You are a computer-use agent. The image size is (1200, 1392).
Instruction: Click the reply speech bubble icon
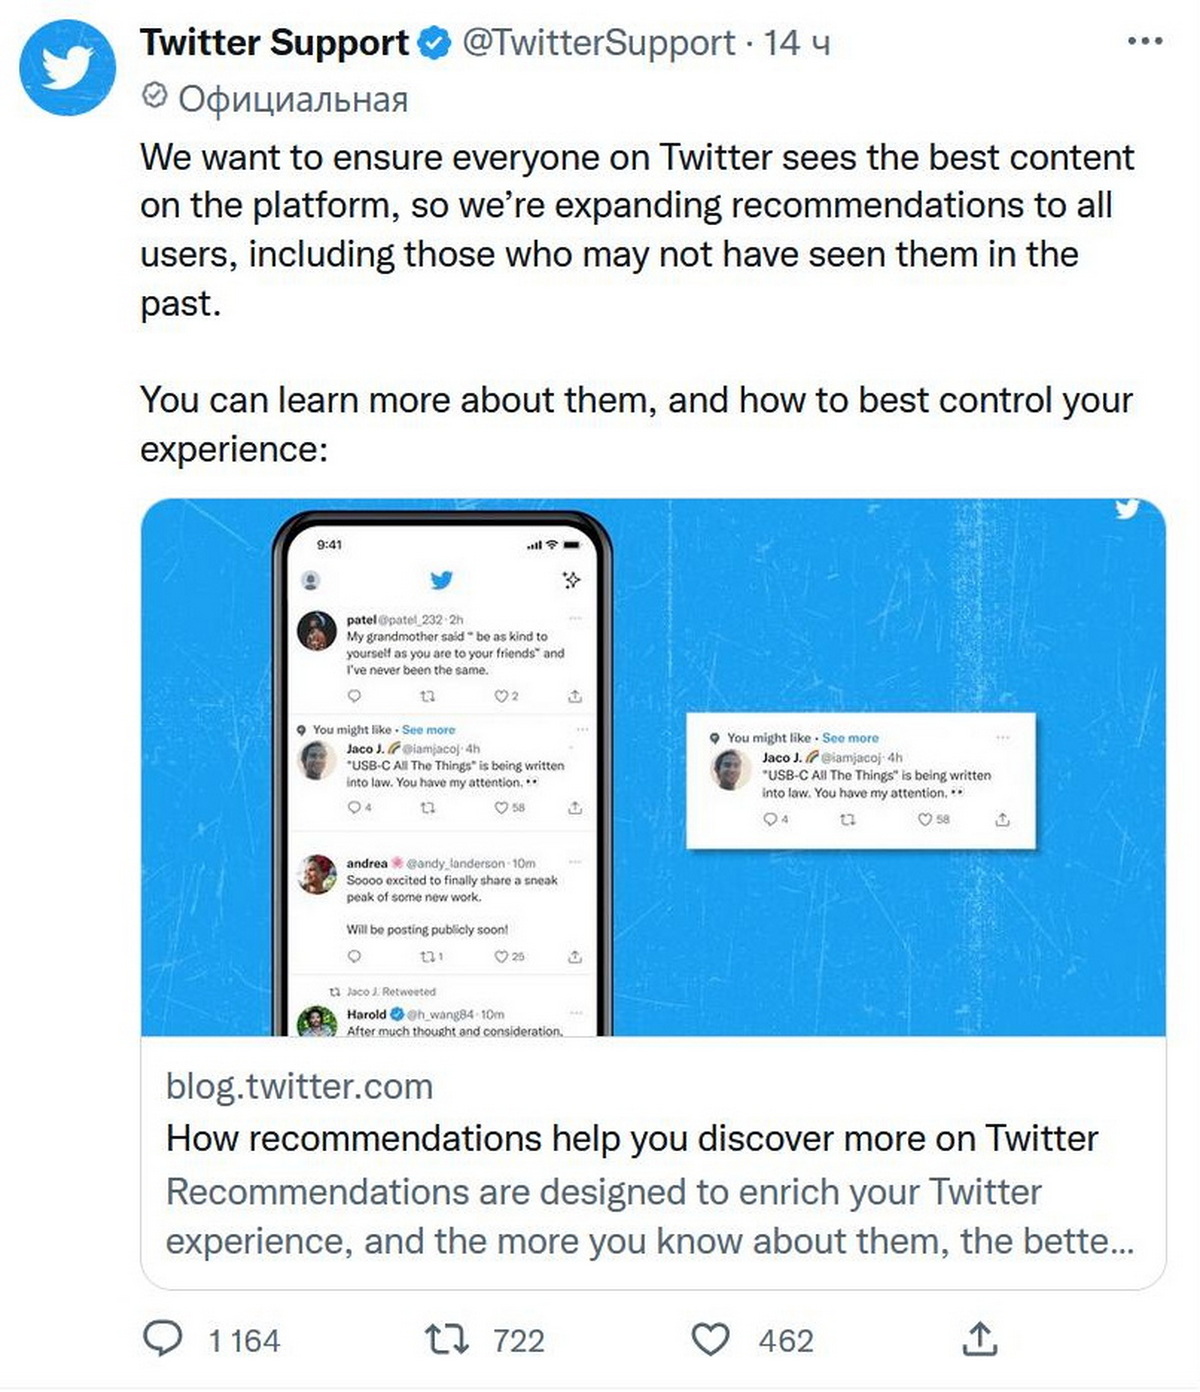point(163,1339)
